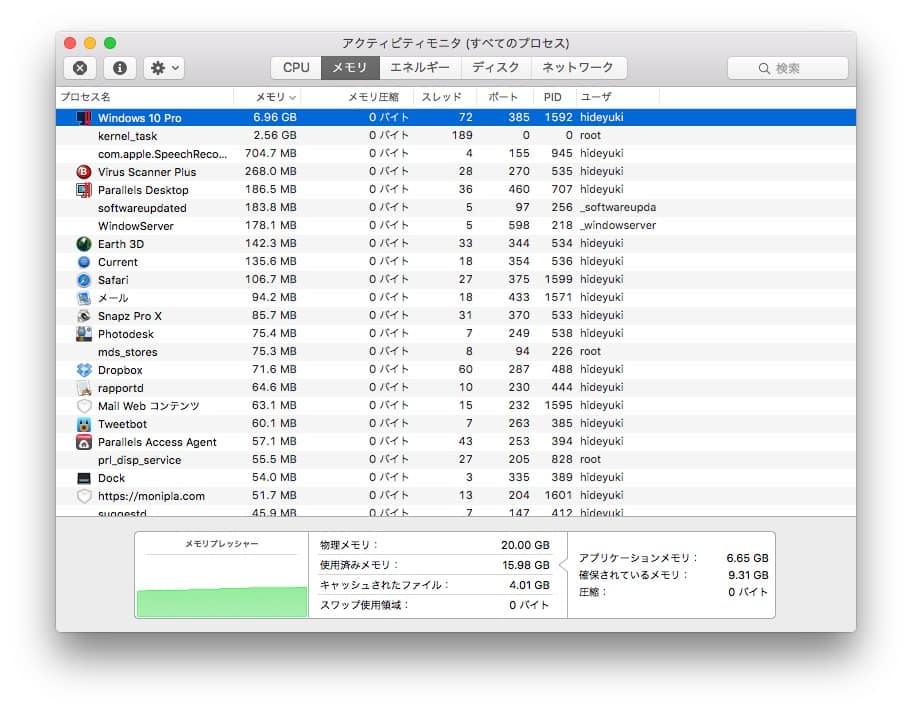Select the ネットワーク tab

click(578, 68)
